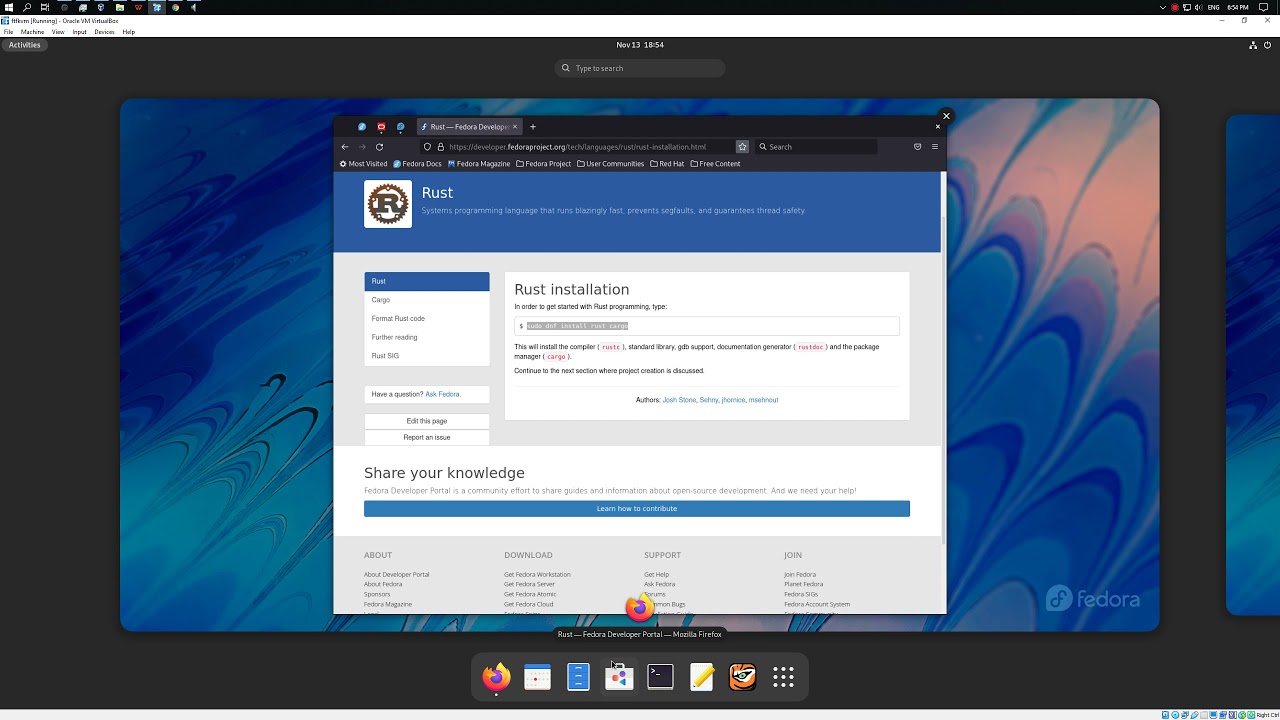Click the site information shield icon

[x=427, y=147]
